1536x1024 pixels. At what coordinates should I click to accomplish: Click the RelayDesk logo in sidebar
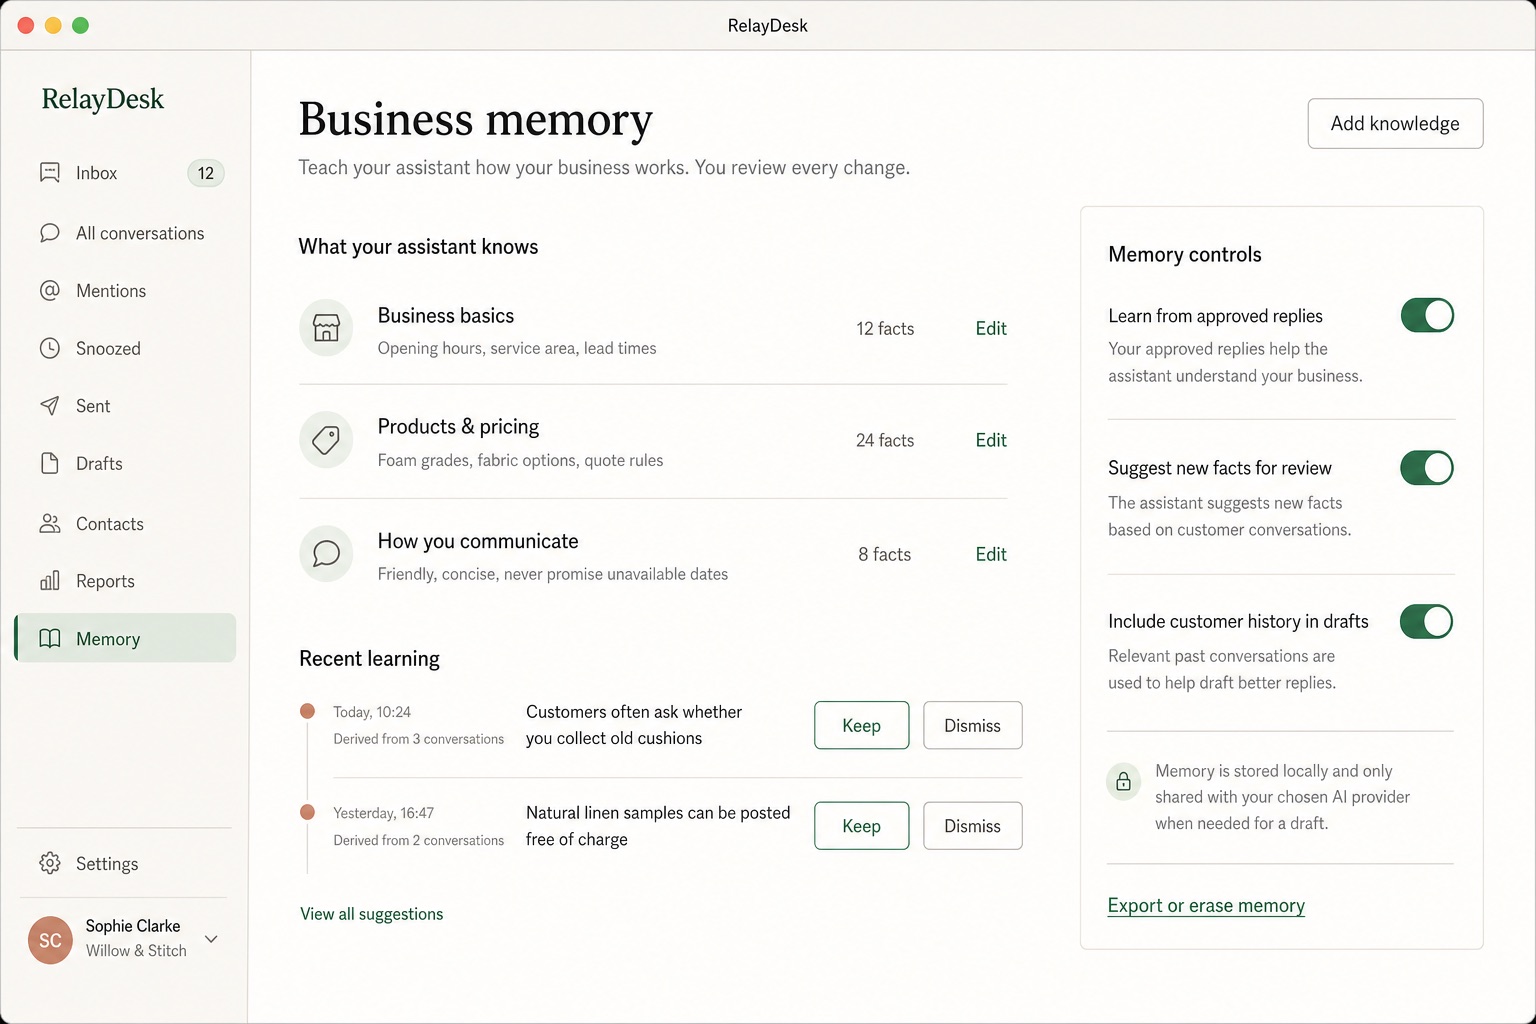point(102,99)
